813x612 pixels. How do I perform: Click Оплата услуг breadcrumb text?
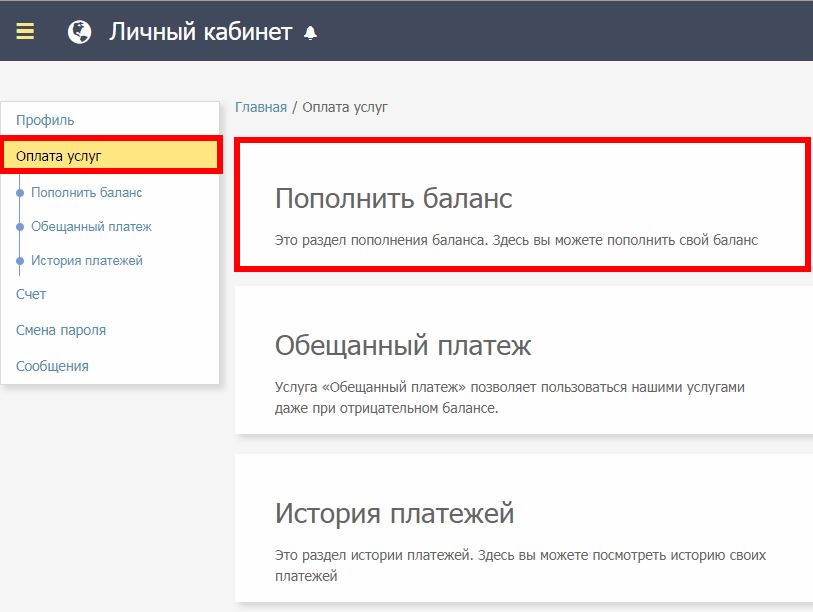tap(345, 107)
